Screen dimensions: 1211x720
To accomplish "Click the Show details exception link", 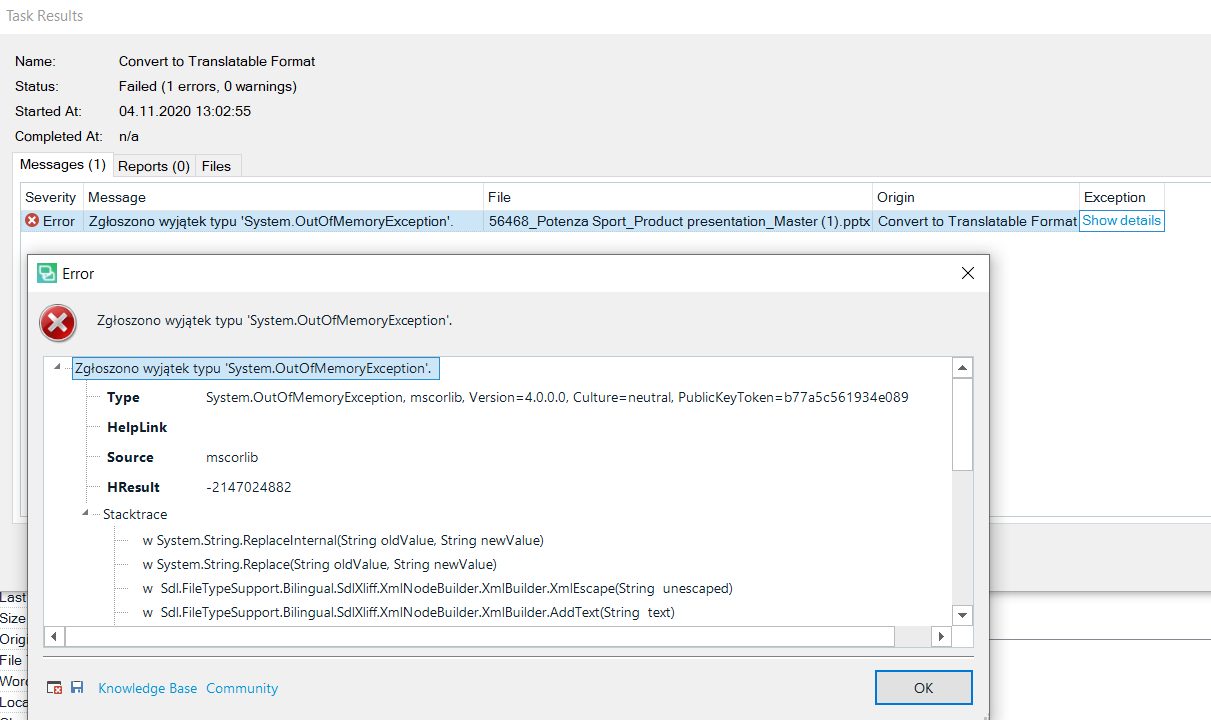I will pyautogui.click(x=1121, y=221).
